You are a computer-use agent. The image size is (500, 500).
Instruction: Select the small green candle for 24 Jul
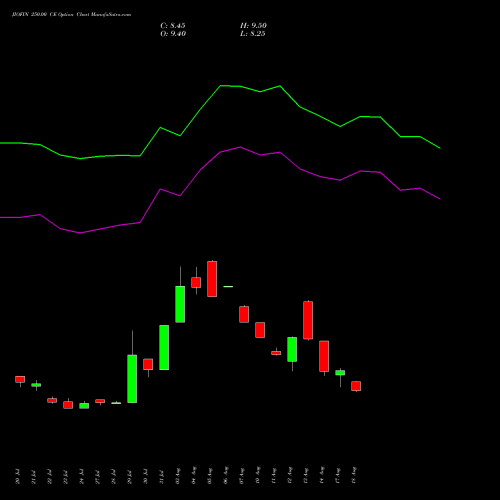click(84, 406)
